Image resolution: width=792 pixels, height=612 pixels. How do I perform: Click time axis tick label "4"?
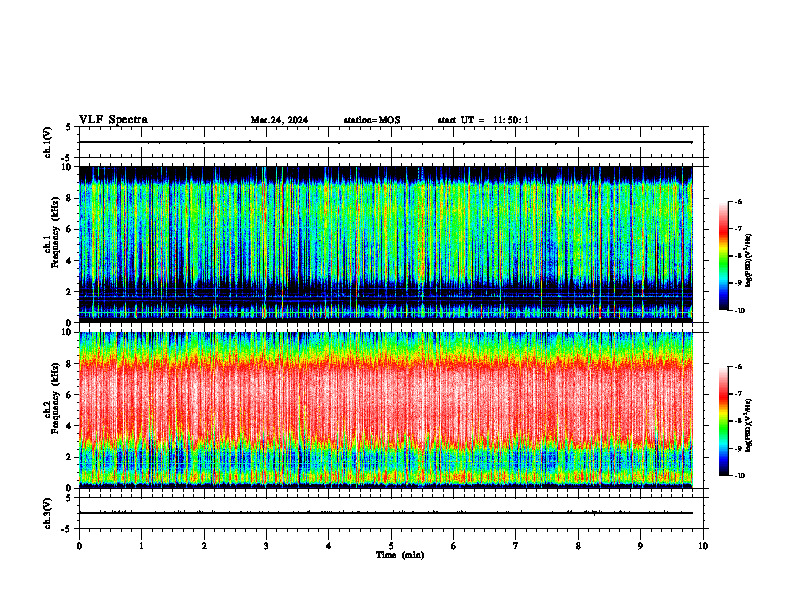[329, 546]
